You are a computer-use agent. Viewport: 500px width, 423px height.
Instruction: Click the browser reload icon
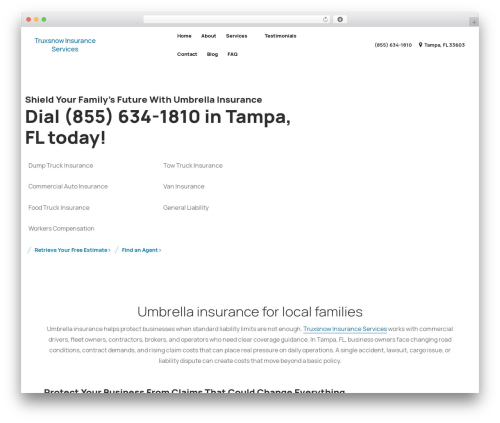click(x=325, y=20)
